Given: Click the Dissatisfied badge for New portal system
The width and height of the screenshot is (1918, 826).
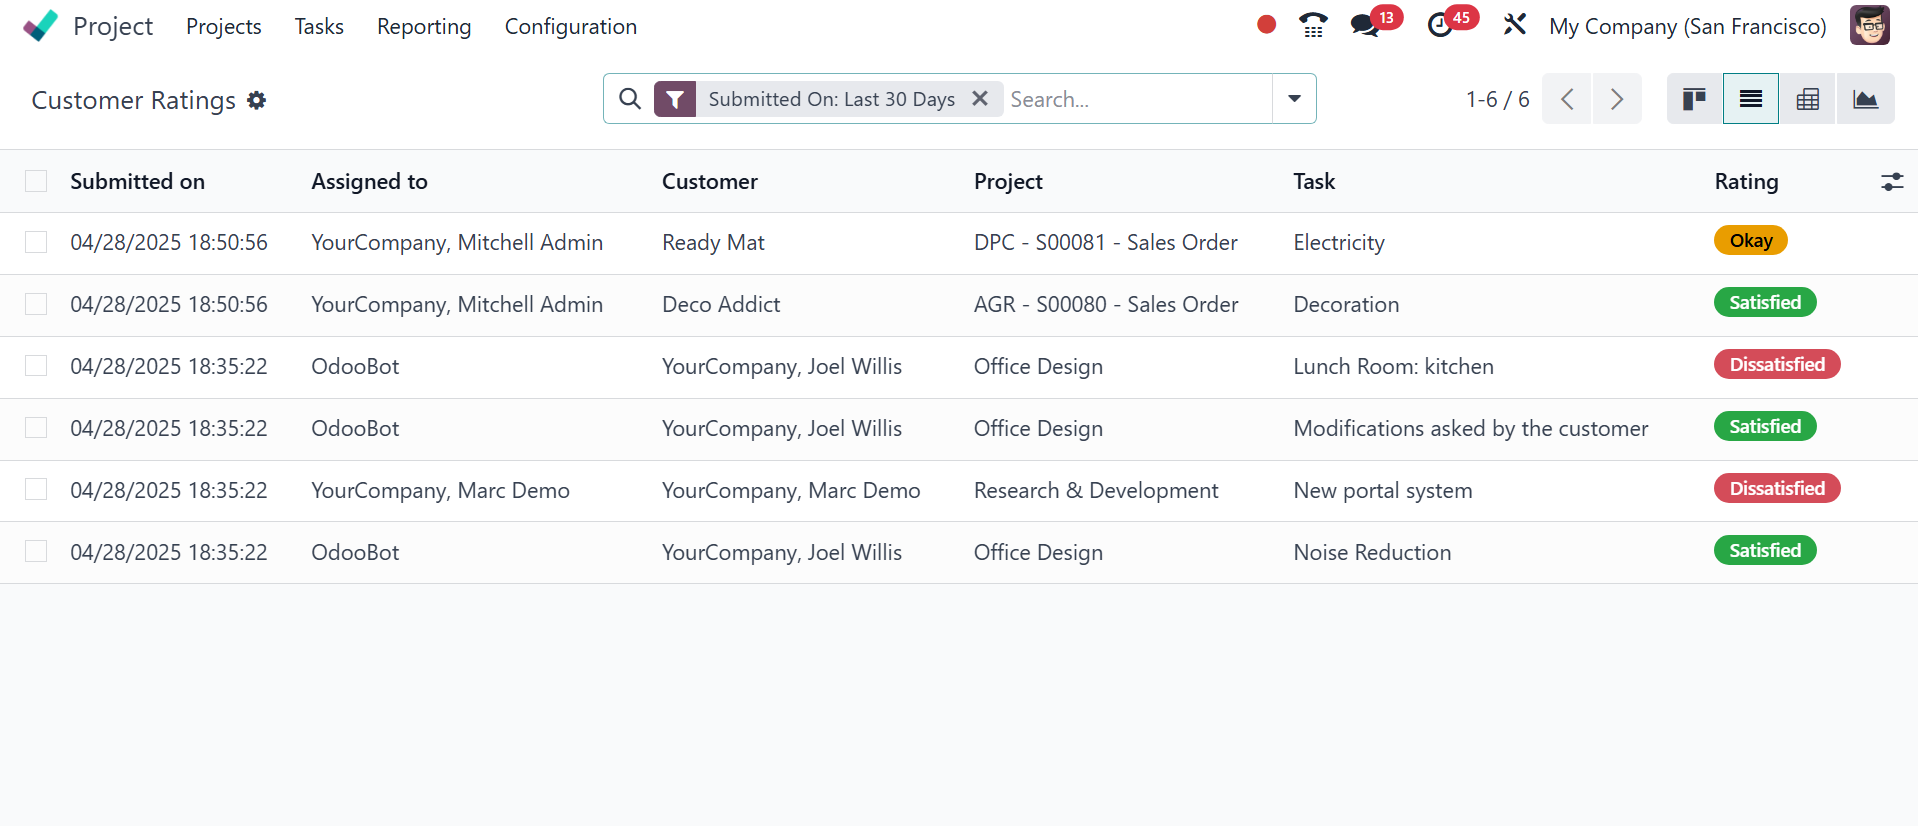Looking at the screenshot, I should tap(1777, 489).
